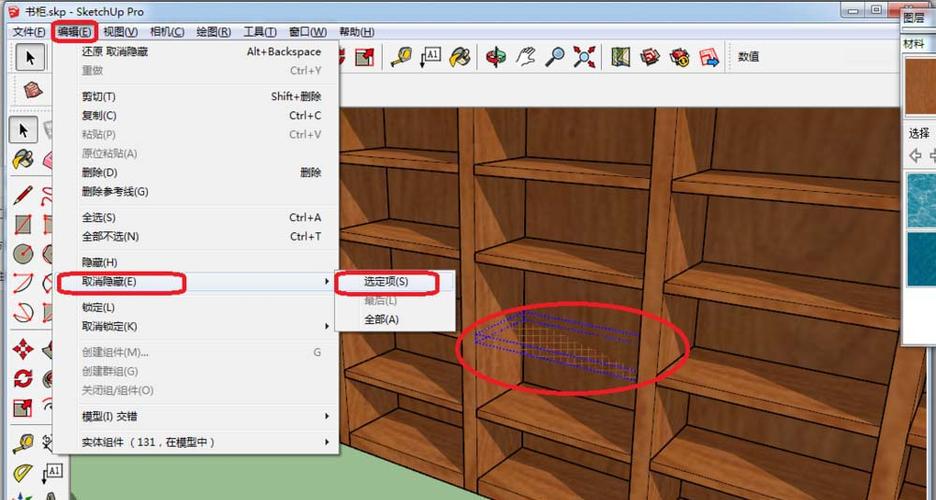Pick the Paint Bucket in left toolbar
This screenshot has width=936, height=500.
[23, 159]
